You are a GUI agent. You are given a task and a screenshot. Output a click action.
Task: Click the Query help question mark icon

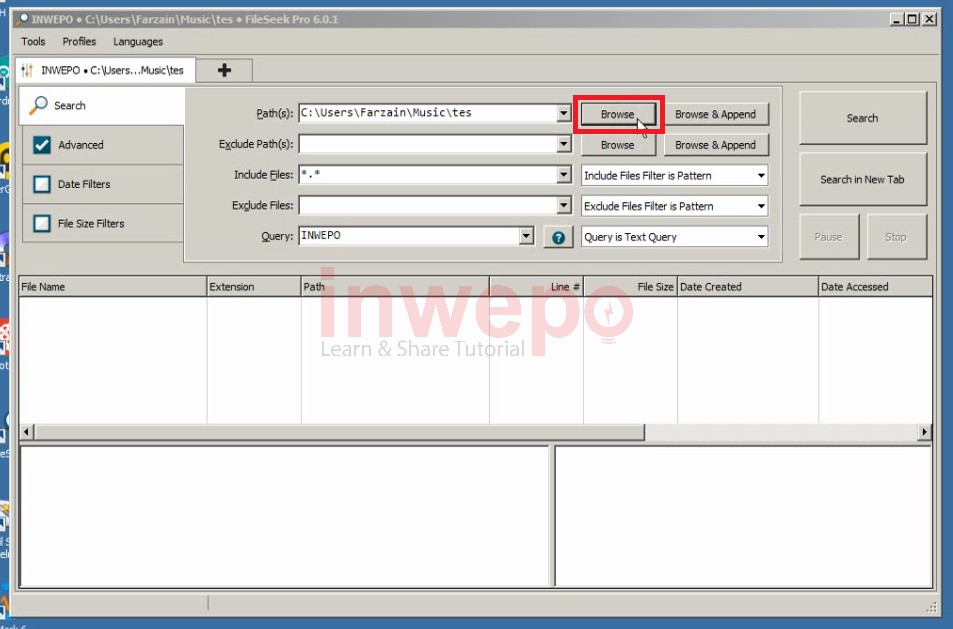tap(558, 238)
